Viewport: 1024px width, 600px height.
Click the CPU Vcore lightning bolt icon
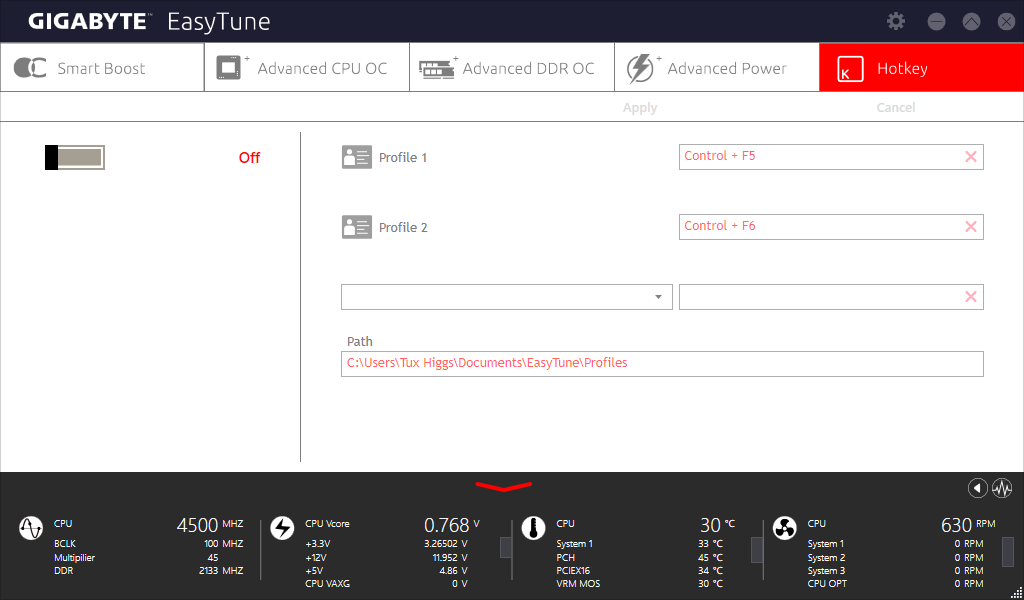282,528
